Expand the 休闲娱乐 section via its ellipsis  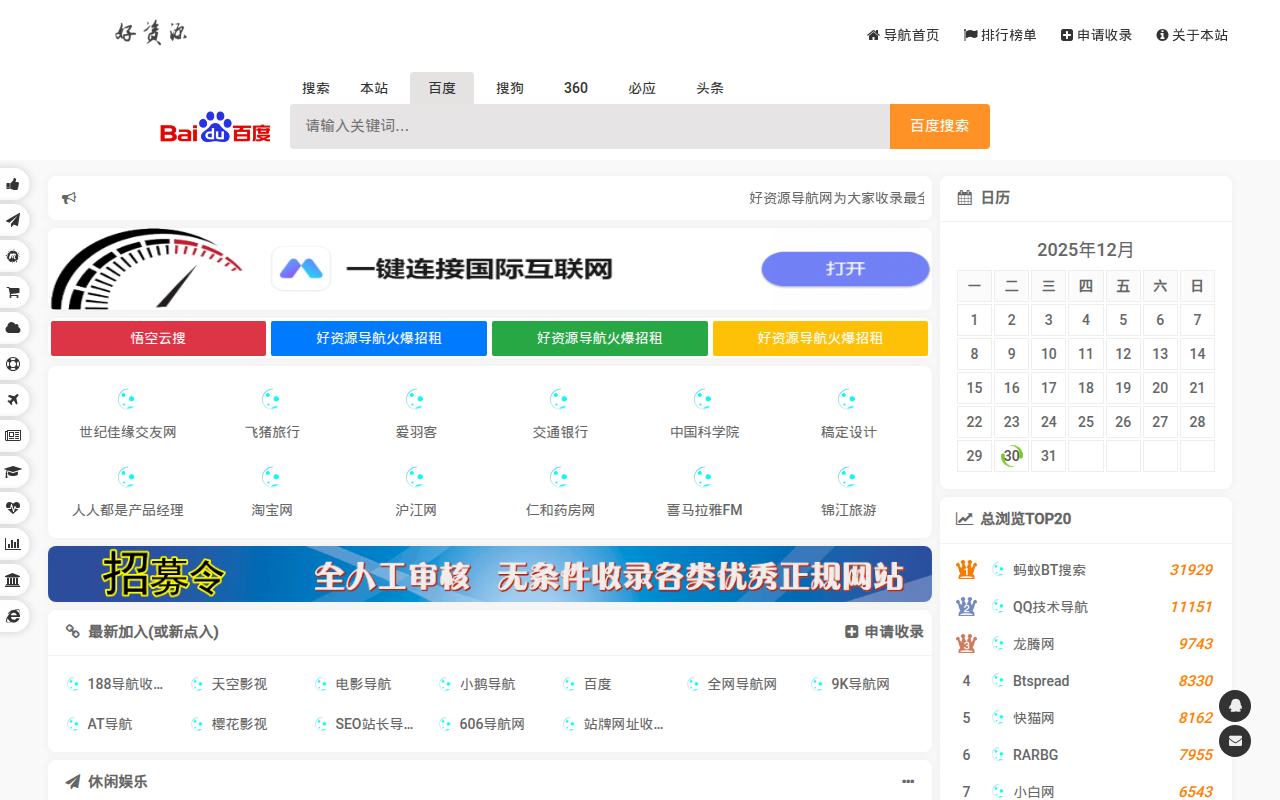coord(908,780)
